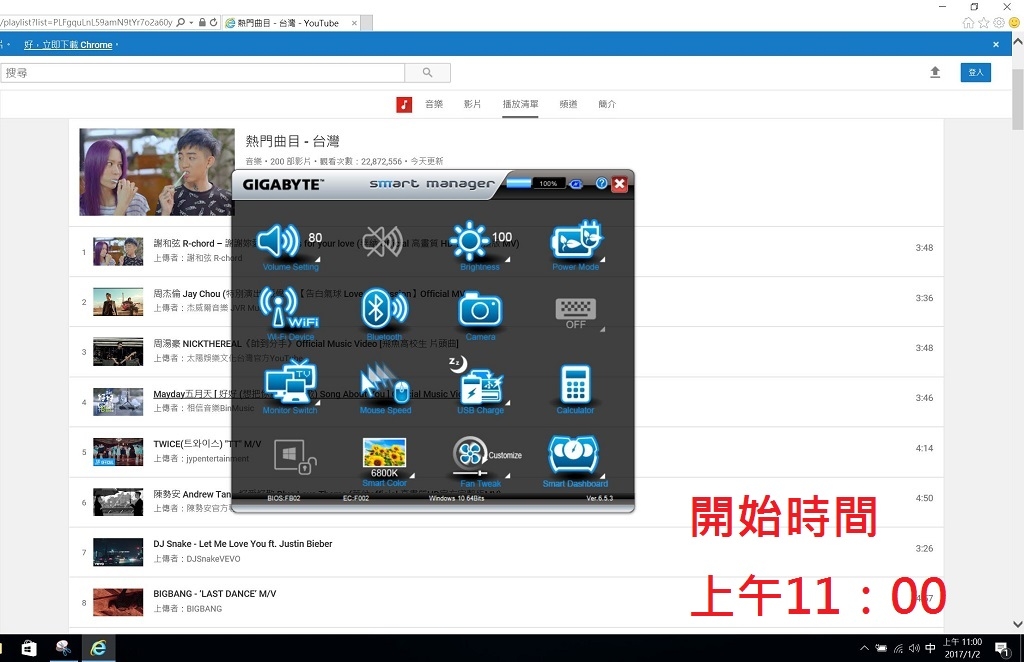Open the 播放清單 tab
1024x662 pixels.
(520, 104)
